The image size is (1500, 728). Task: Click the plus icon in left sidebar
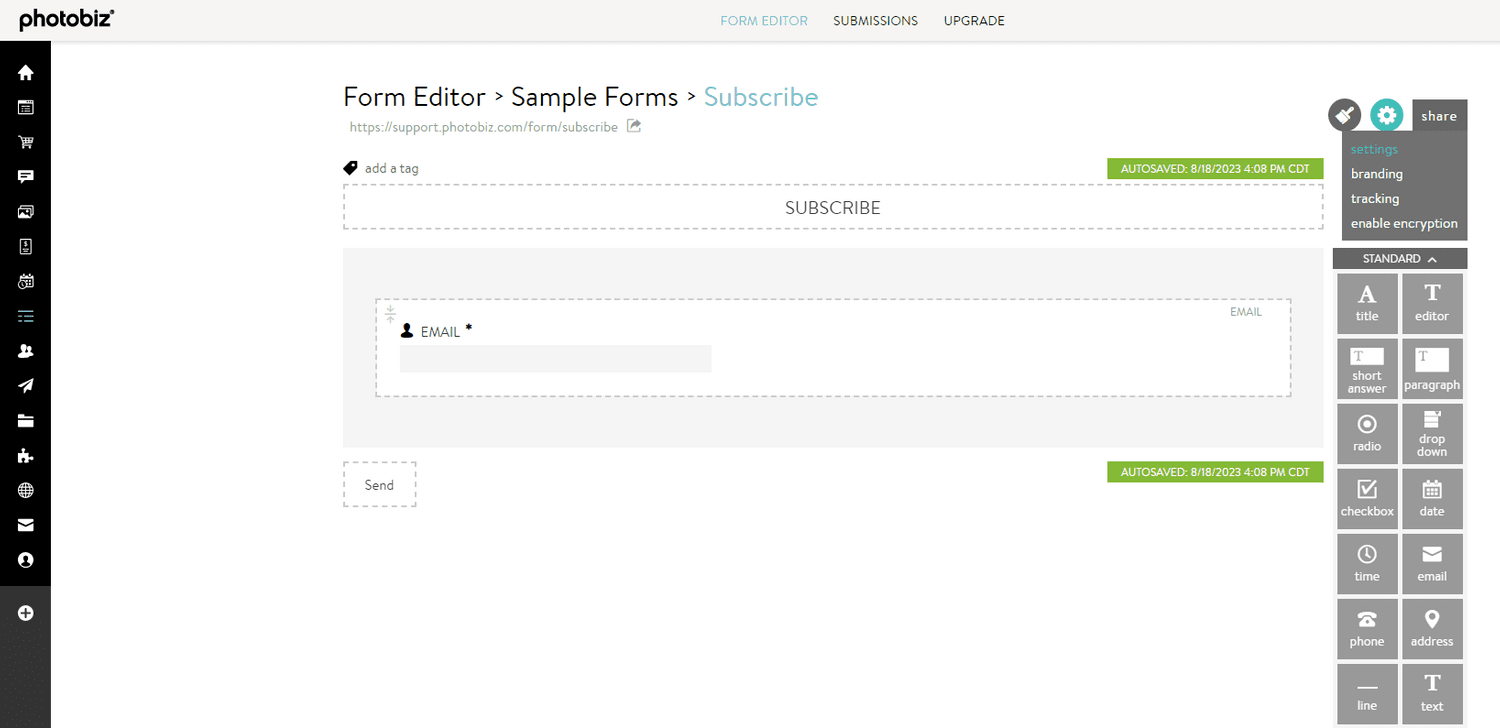[x=26, y=613]
